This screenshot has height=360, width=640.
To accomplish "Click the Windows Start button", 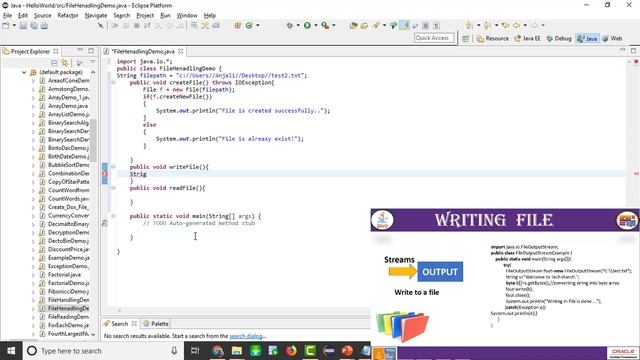I will coord(11,351).
